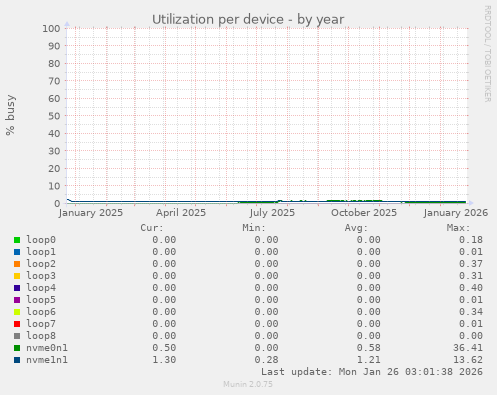Click loop4 max value 0.40

[471, 288]
